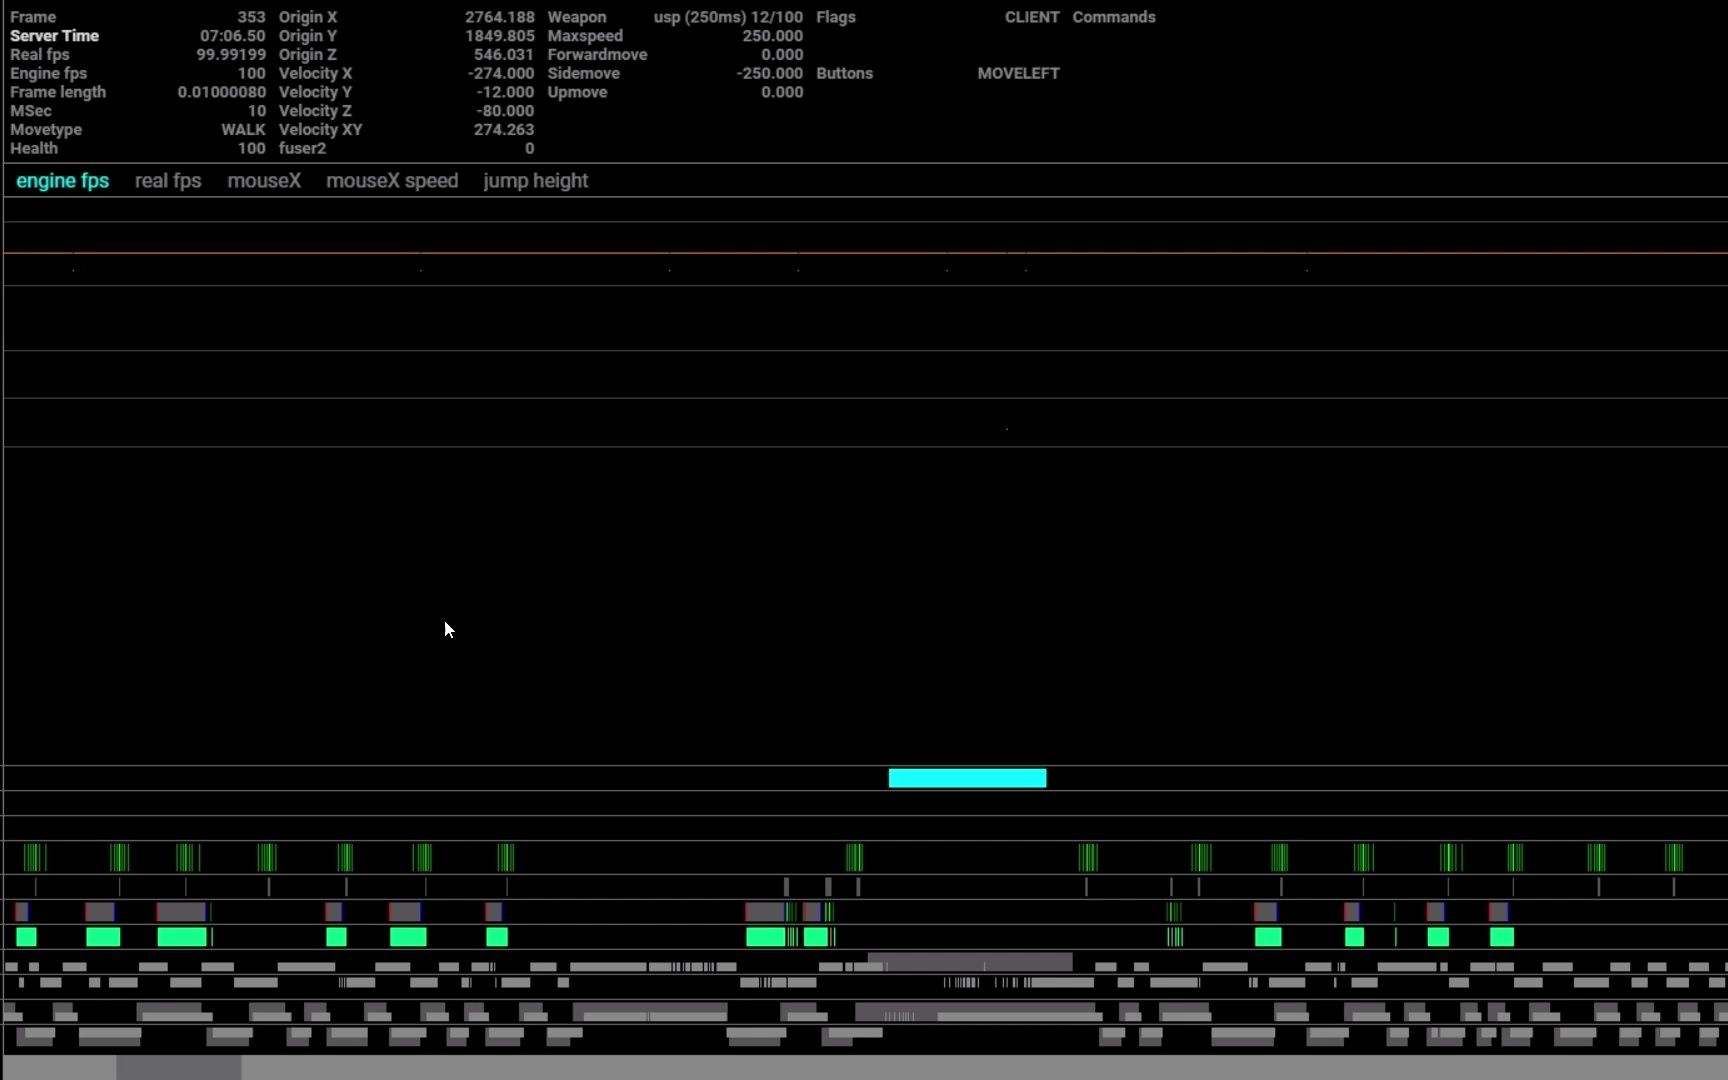Click the Flags label
This screenshot has width=1728, height=1080.
836,17
